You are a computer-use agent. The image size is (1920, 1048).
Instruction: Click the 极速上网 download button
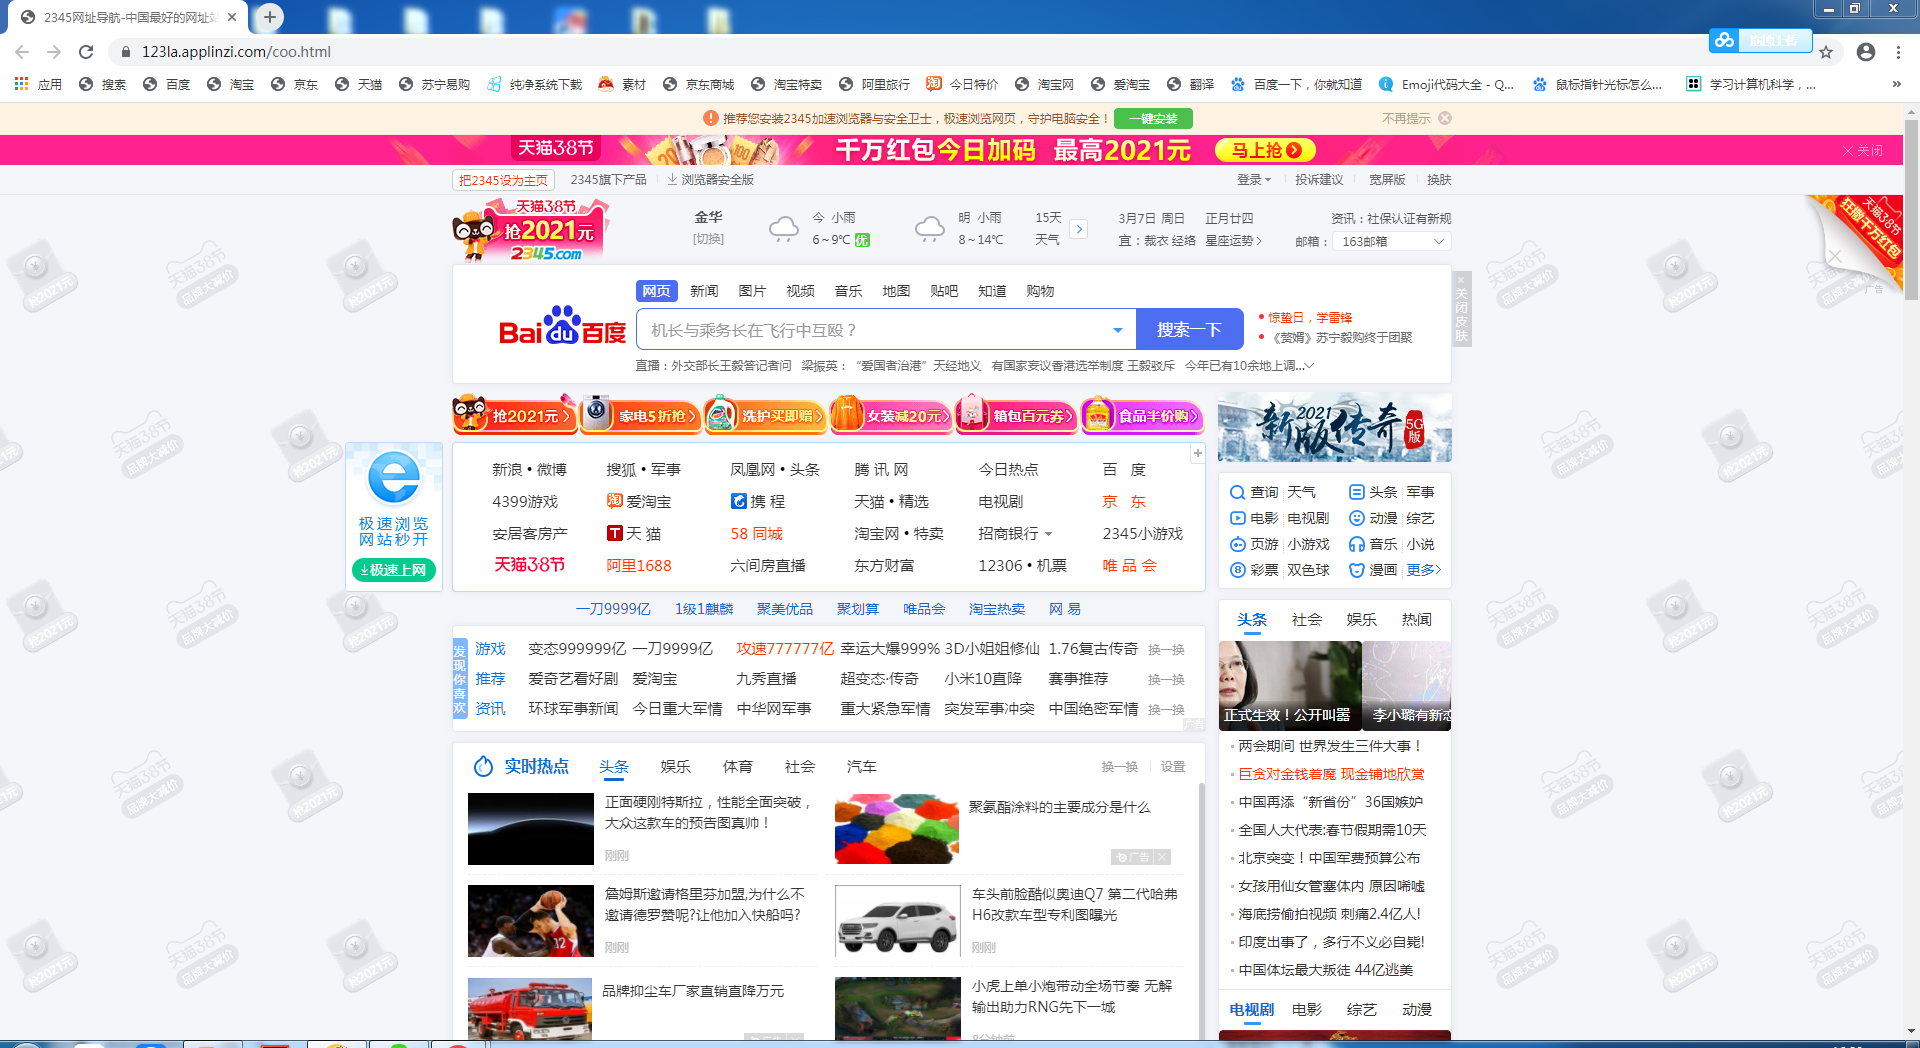394,570
